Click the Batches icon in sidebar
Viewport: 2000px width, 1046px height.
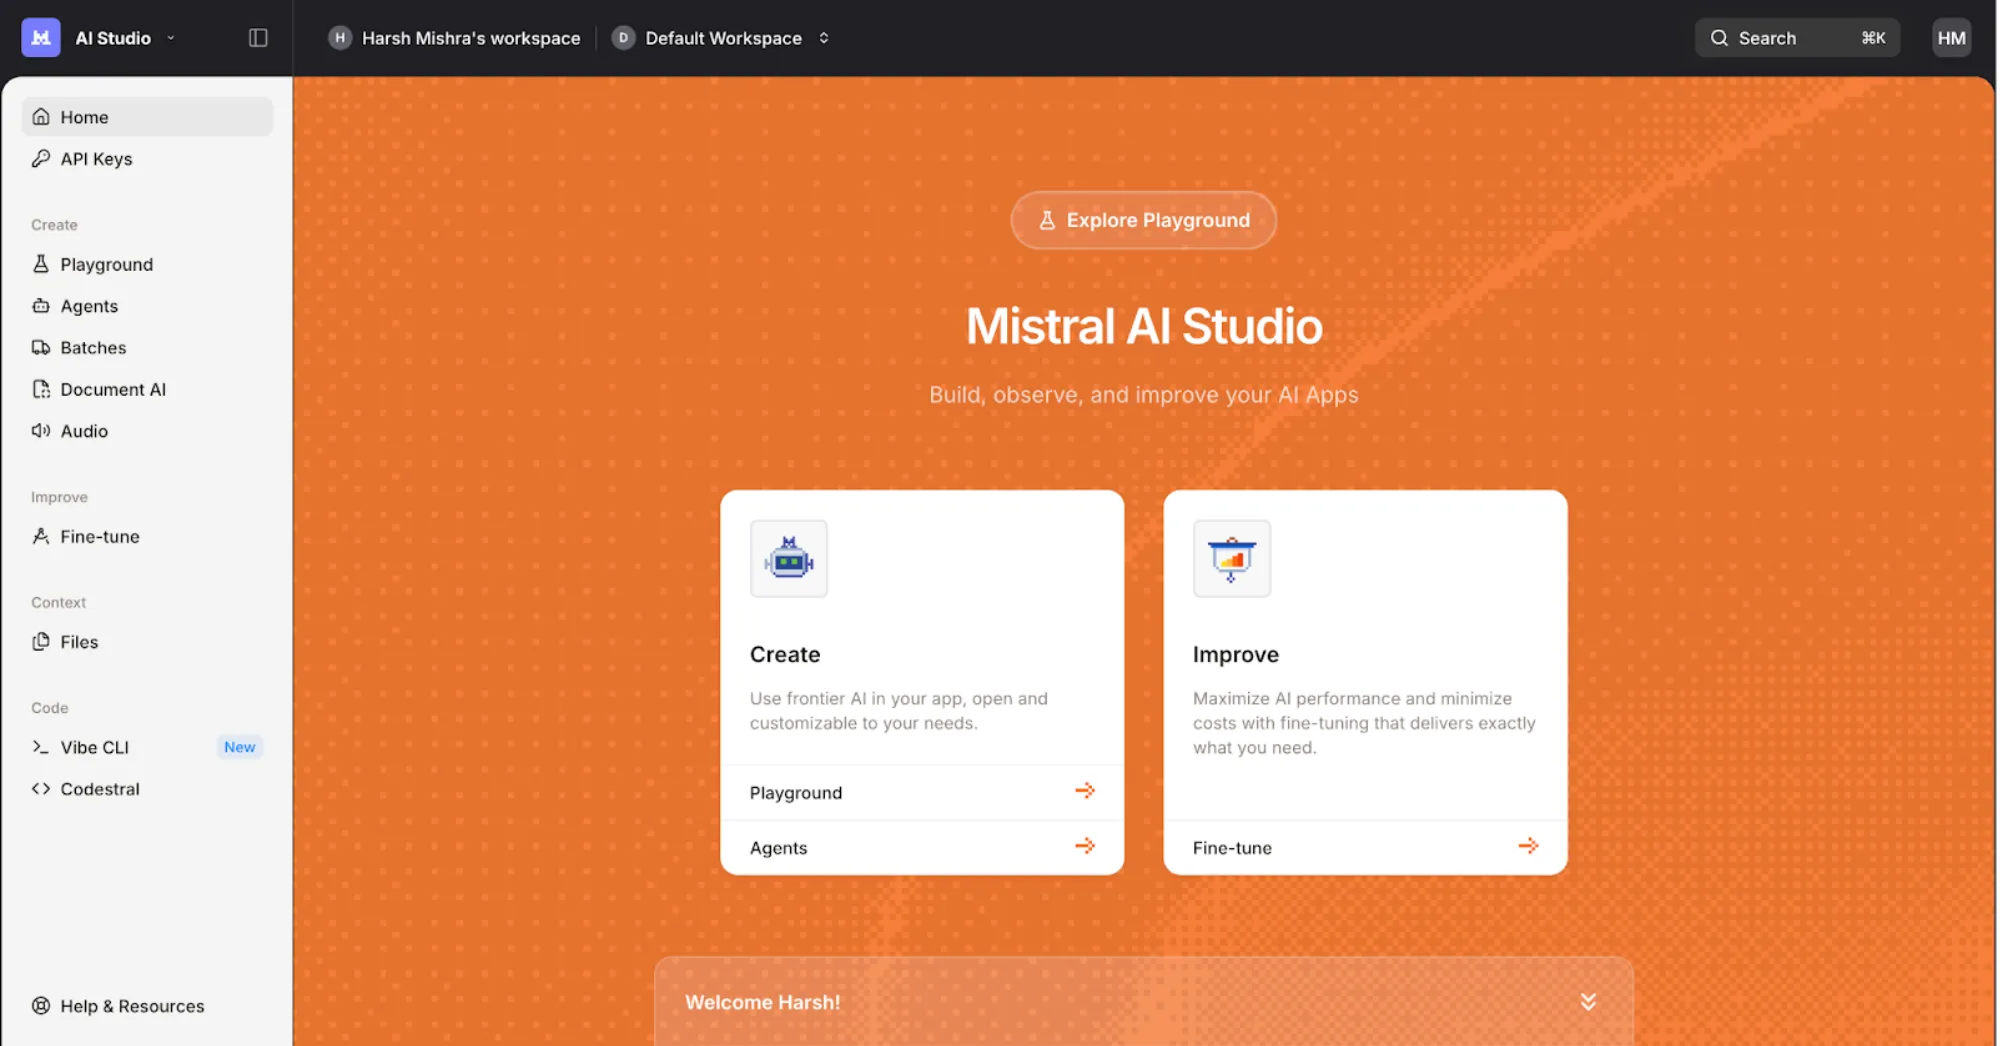41,347
